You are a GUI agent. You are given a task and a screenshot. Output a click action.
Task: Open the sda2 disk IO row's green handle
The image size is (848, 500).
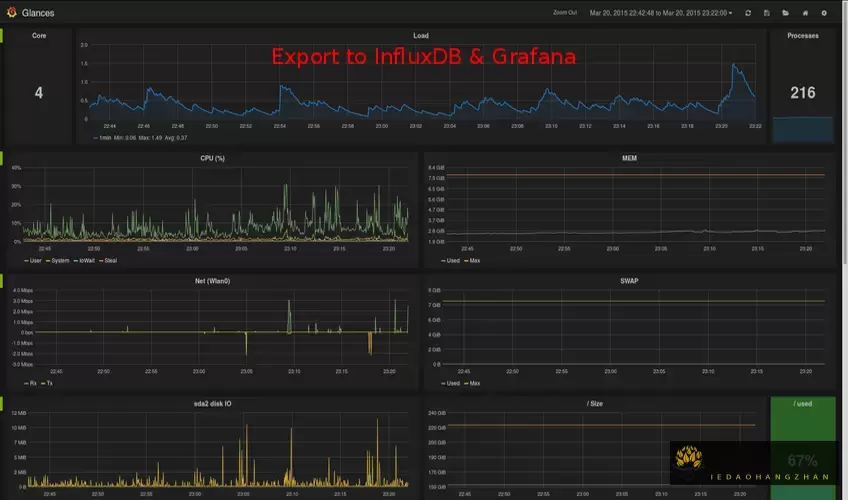click(x=1, y=404)
